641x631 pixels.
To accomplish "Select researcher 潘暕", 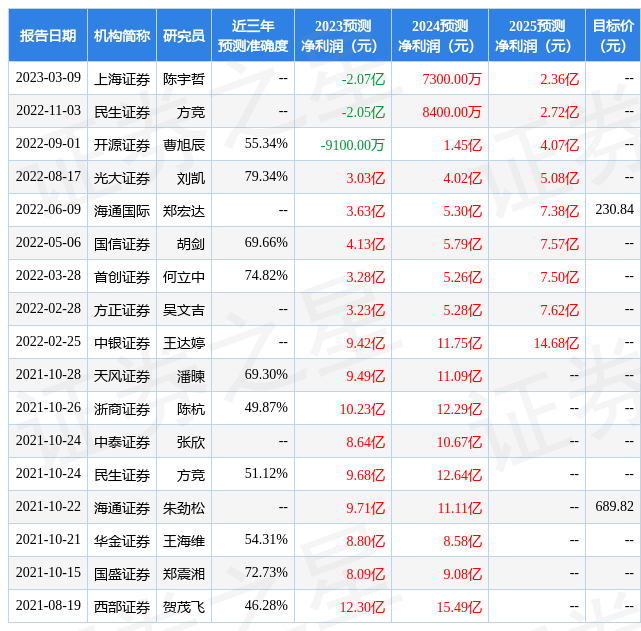I will [x=191, y=376].
